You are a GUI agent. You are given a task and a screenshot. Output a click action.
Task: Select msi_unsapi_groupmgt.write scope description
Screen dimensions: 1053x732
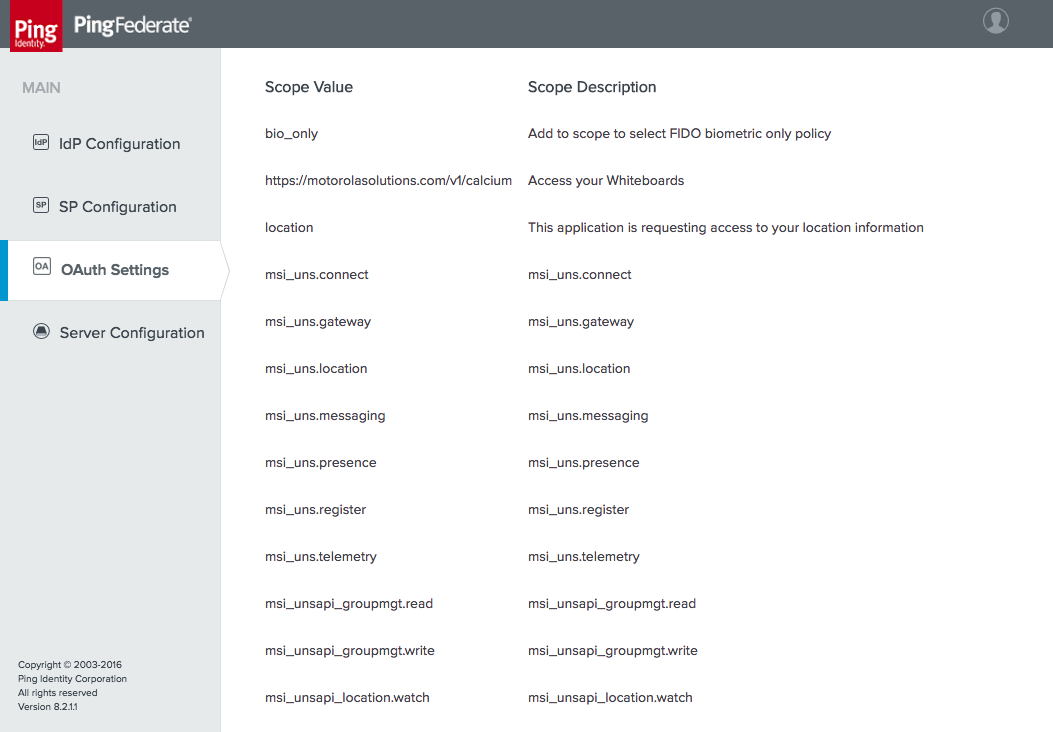coord(612,651)
